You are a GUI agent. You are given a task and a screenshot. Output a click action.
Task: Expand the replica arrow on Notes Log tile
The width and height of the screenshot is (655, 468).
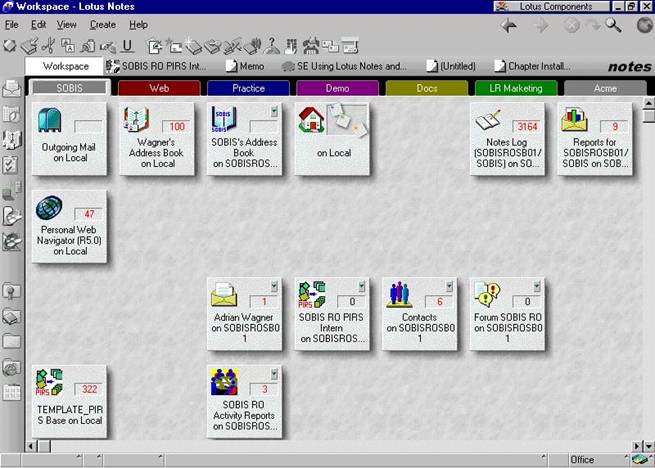(x=537, y=111)
